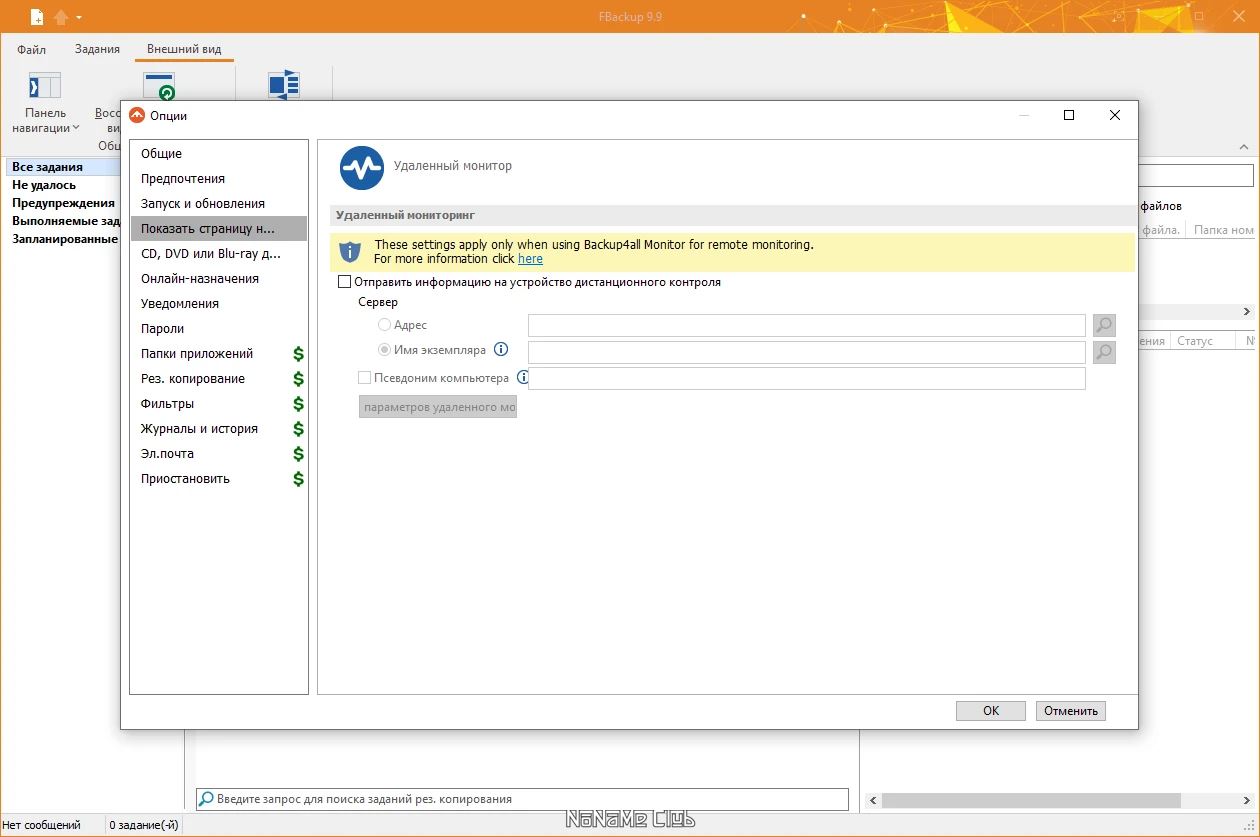Click the dollar icon beside Папки приложений
The image size is (1260, 837).
[298, 354]
